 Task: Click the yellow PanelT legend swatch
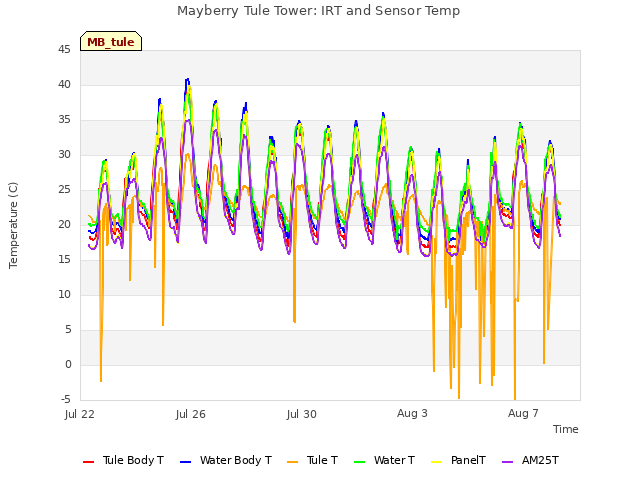point(436,462)
